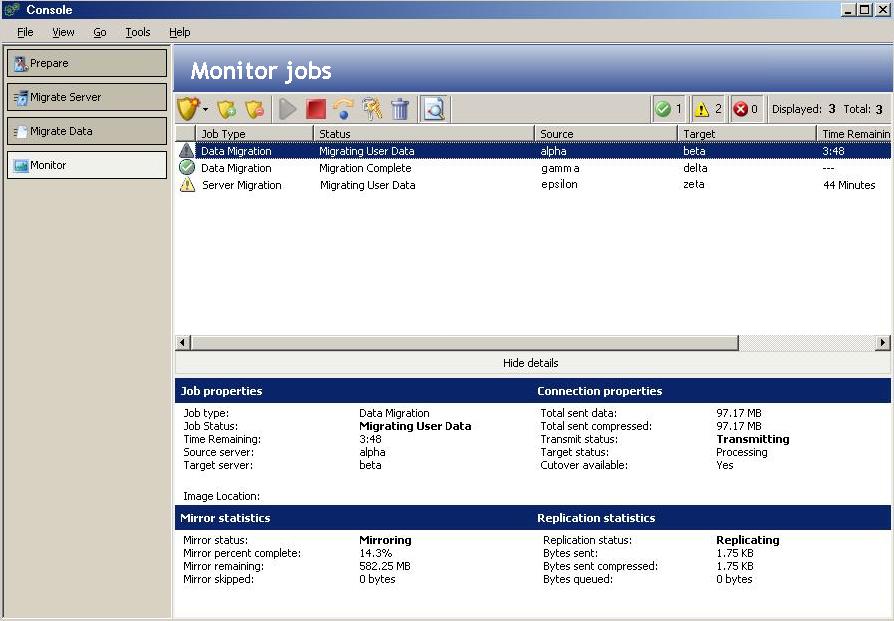
Task: Open the dropdown arrow beside the shield icon
Action: coord(206,110)
